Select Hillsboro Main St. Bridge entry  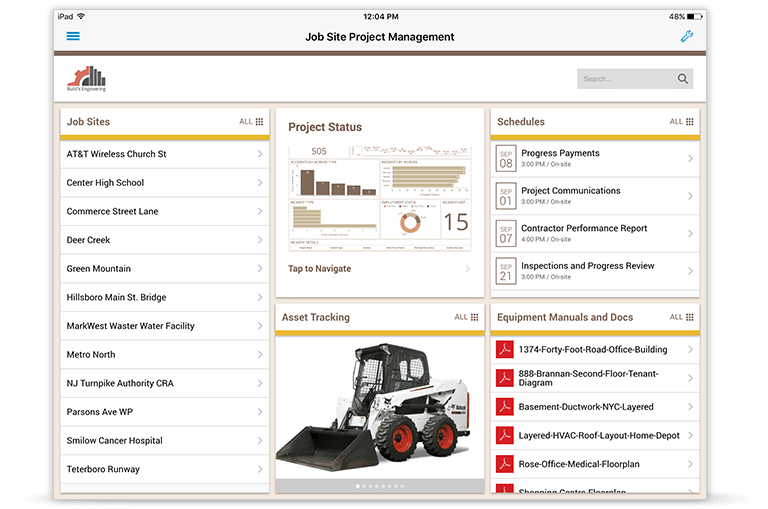pos(117,297)
